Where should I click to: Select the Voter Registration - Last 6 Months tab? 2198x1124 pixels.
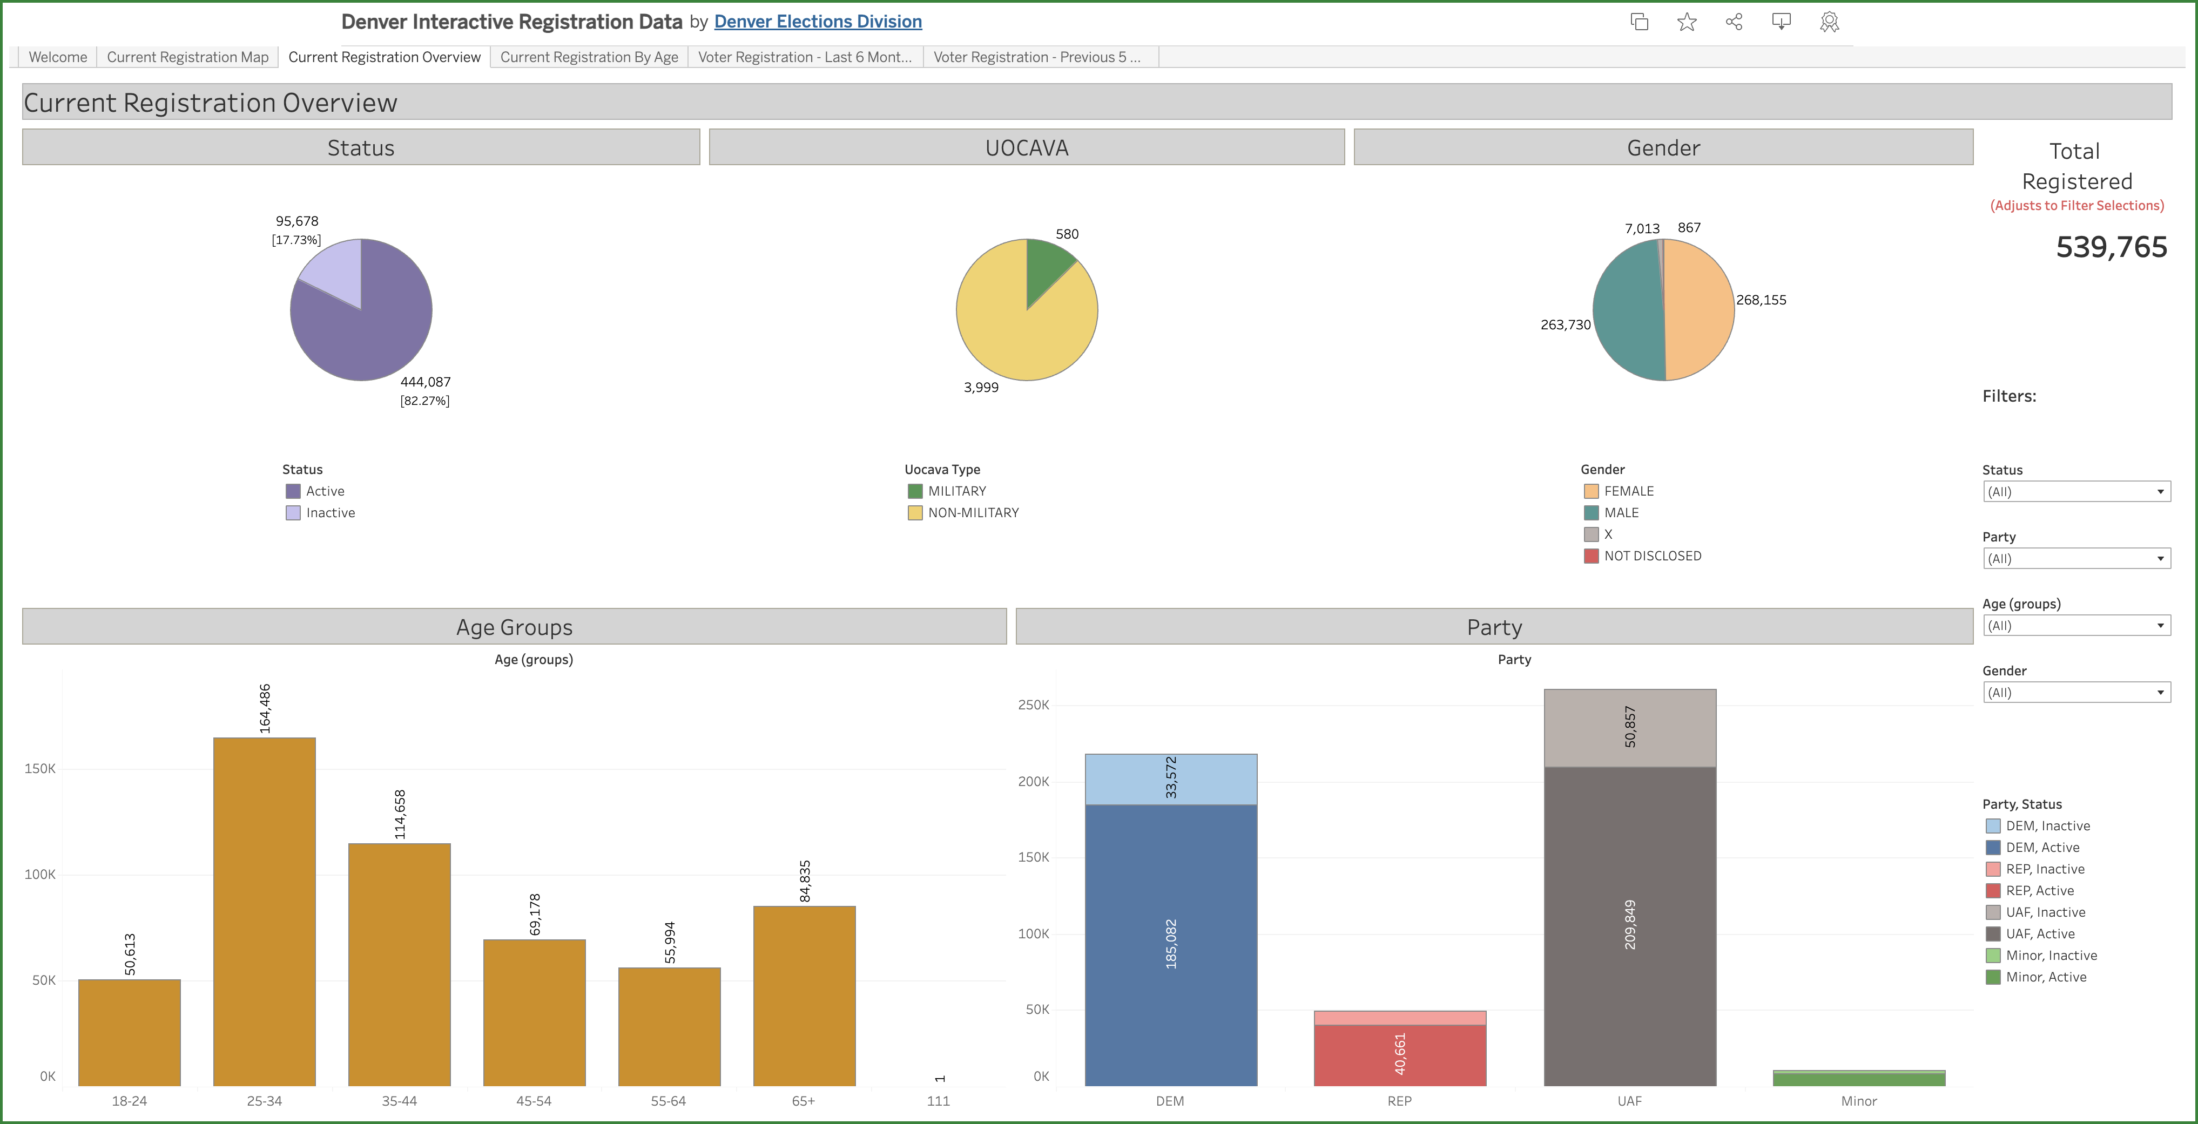coord(803,57)
